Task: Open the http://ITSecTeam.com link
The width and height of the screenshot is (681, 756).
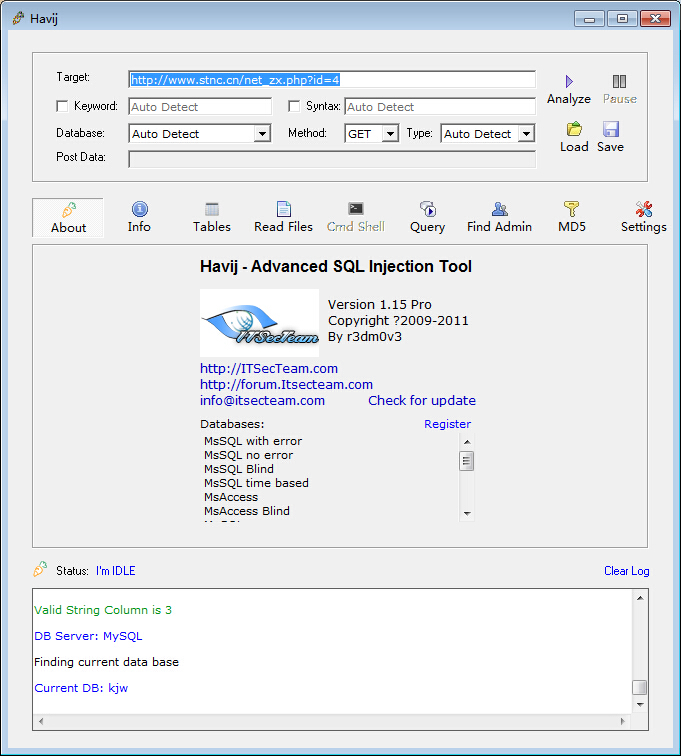Action: click(269, 368)
